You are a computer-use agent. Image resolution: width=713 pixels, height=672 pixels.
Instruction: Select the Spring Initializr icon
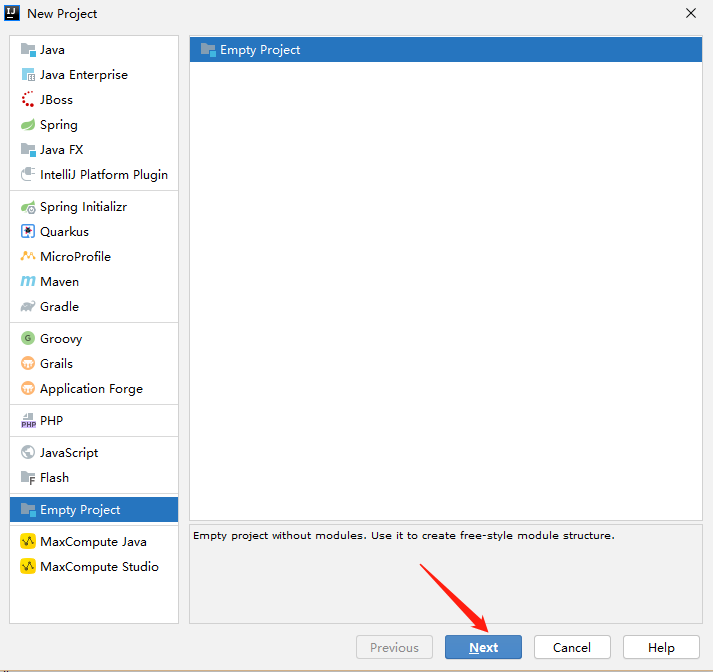(x=28, y=207)
